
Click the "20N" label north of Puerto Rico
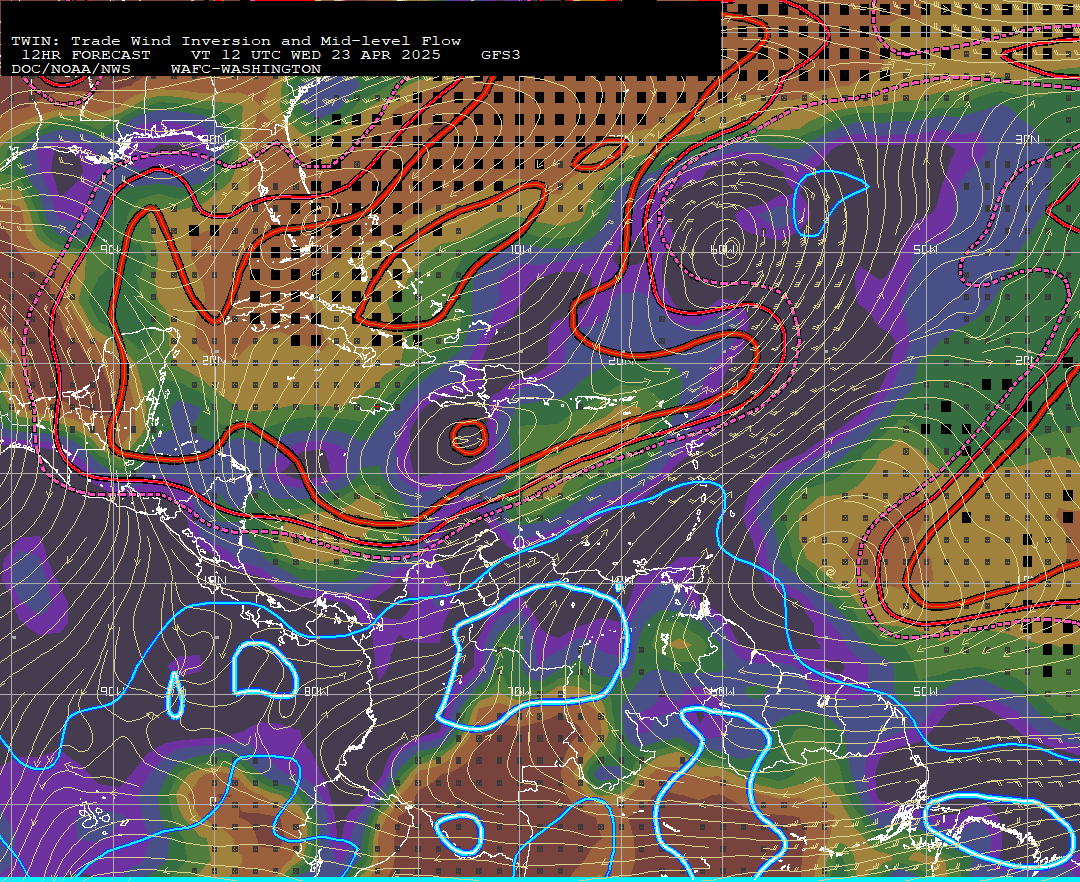[621, 360]
